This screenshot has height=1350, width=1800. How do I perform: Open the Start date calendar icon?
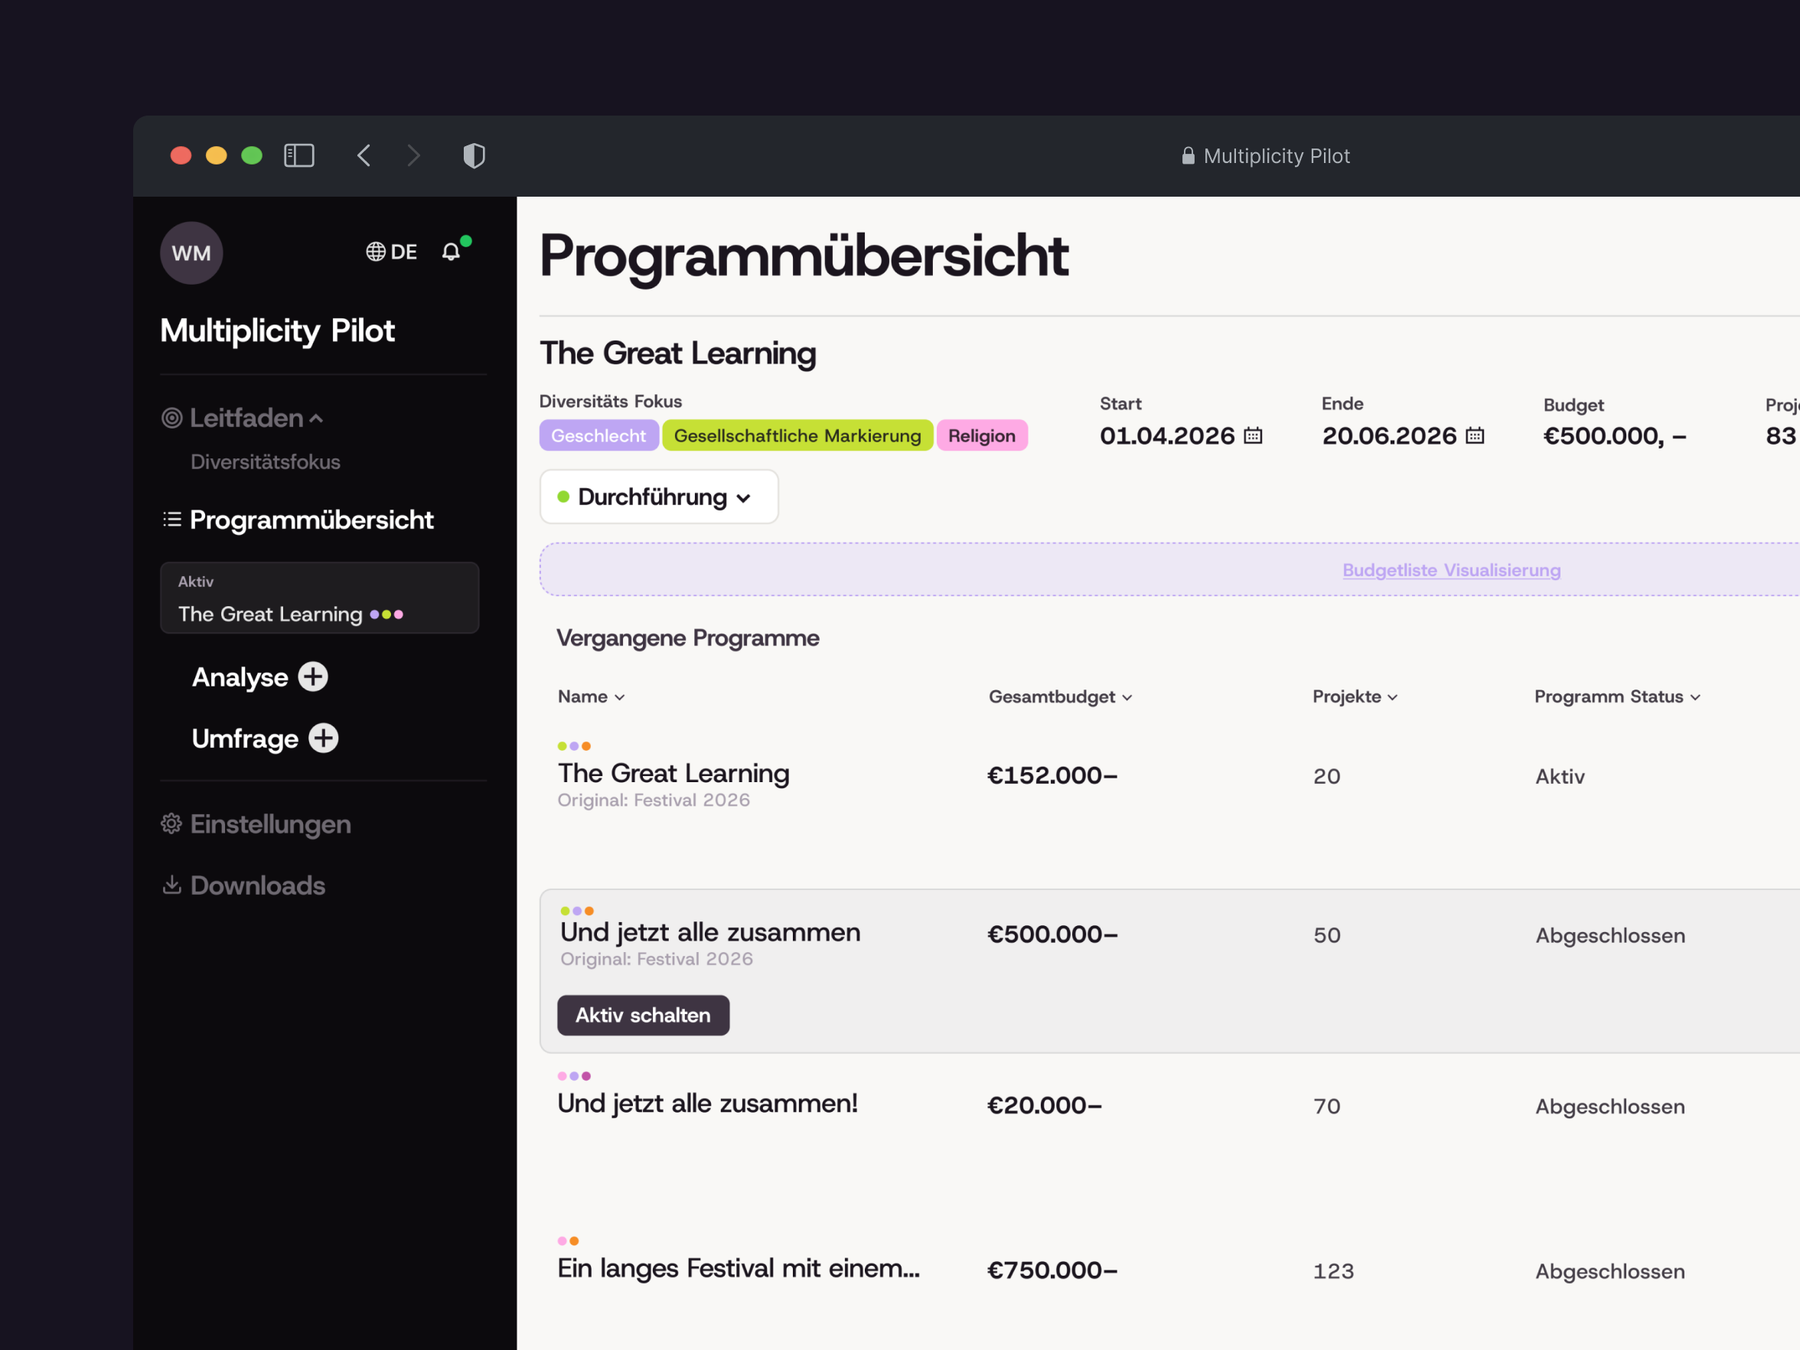[1253, 436]
